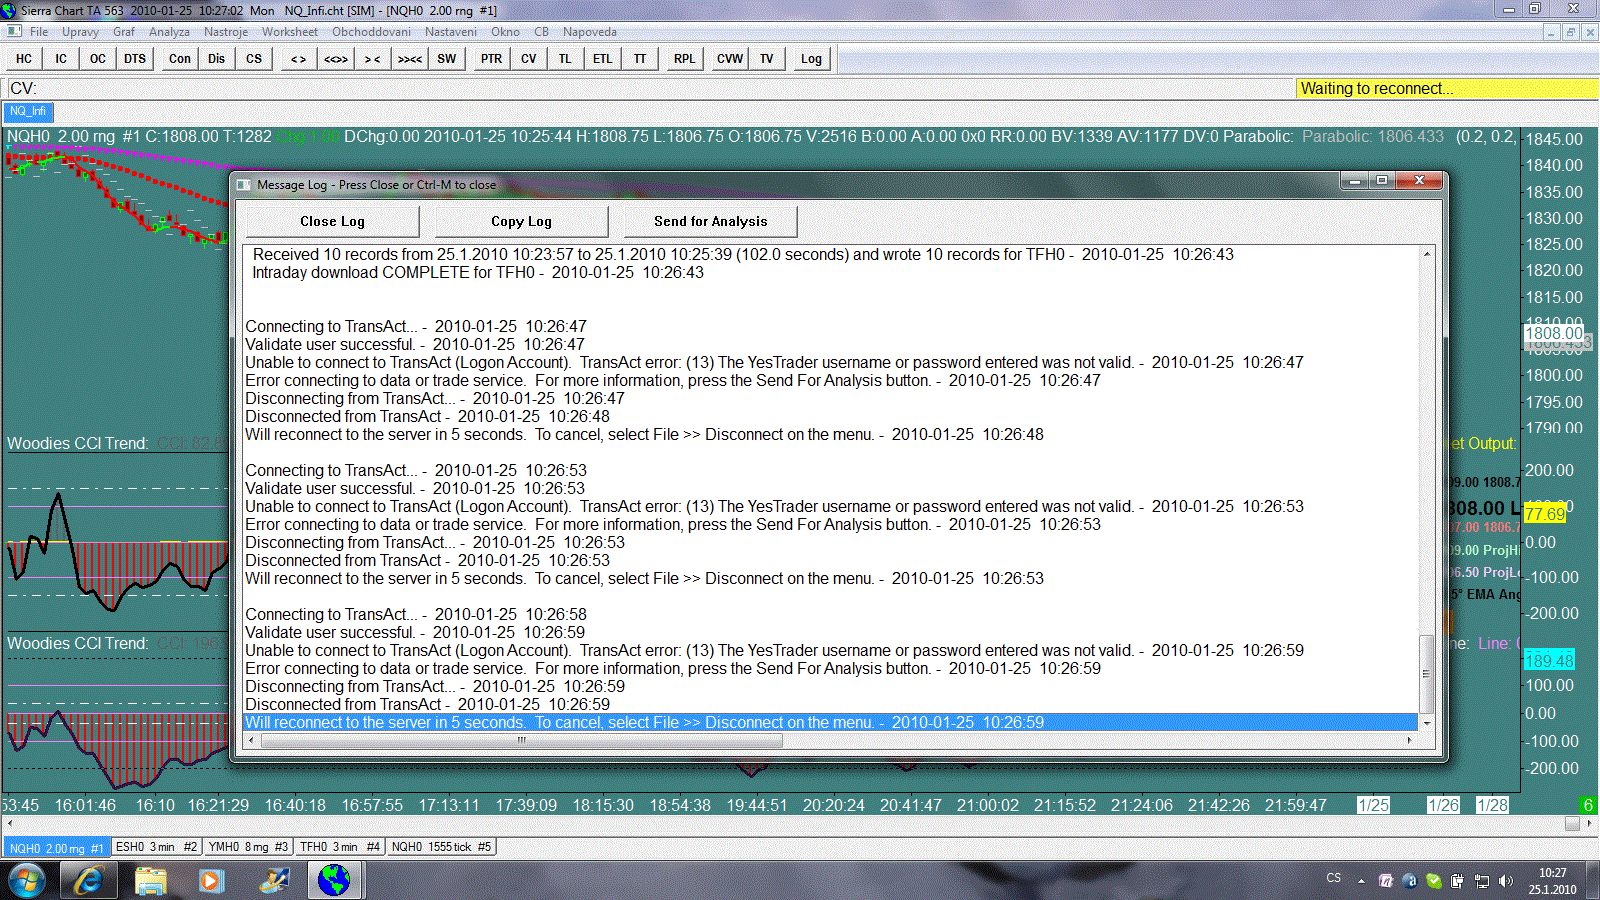Click the IC toolbar button
This screenshot has height=900, width=1600.
click(x=61, y=59)
